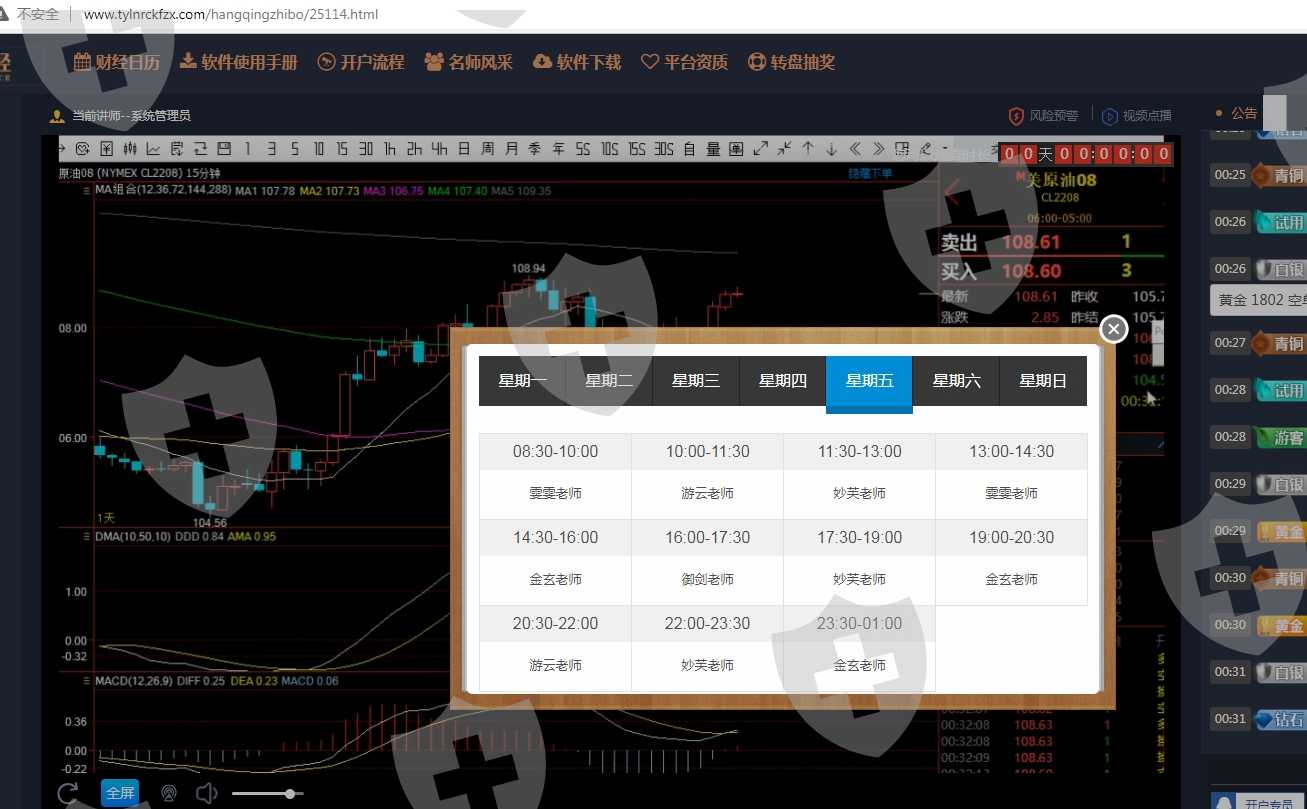Select the 1-minute period in chart toolbar
This screenshot has height=809, width=1307.
pos(247,149)
